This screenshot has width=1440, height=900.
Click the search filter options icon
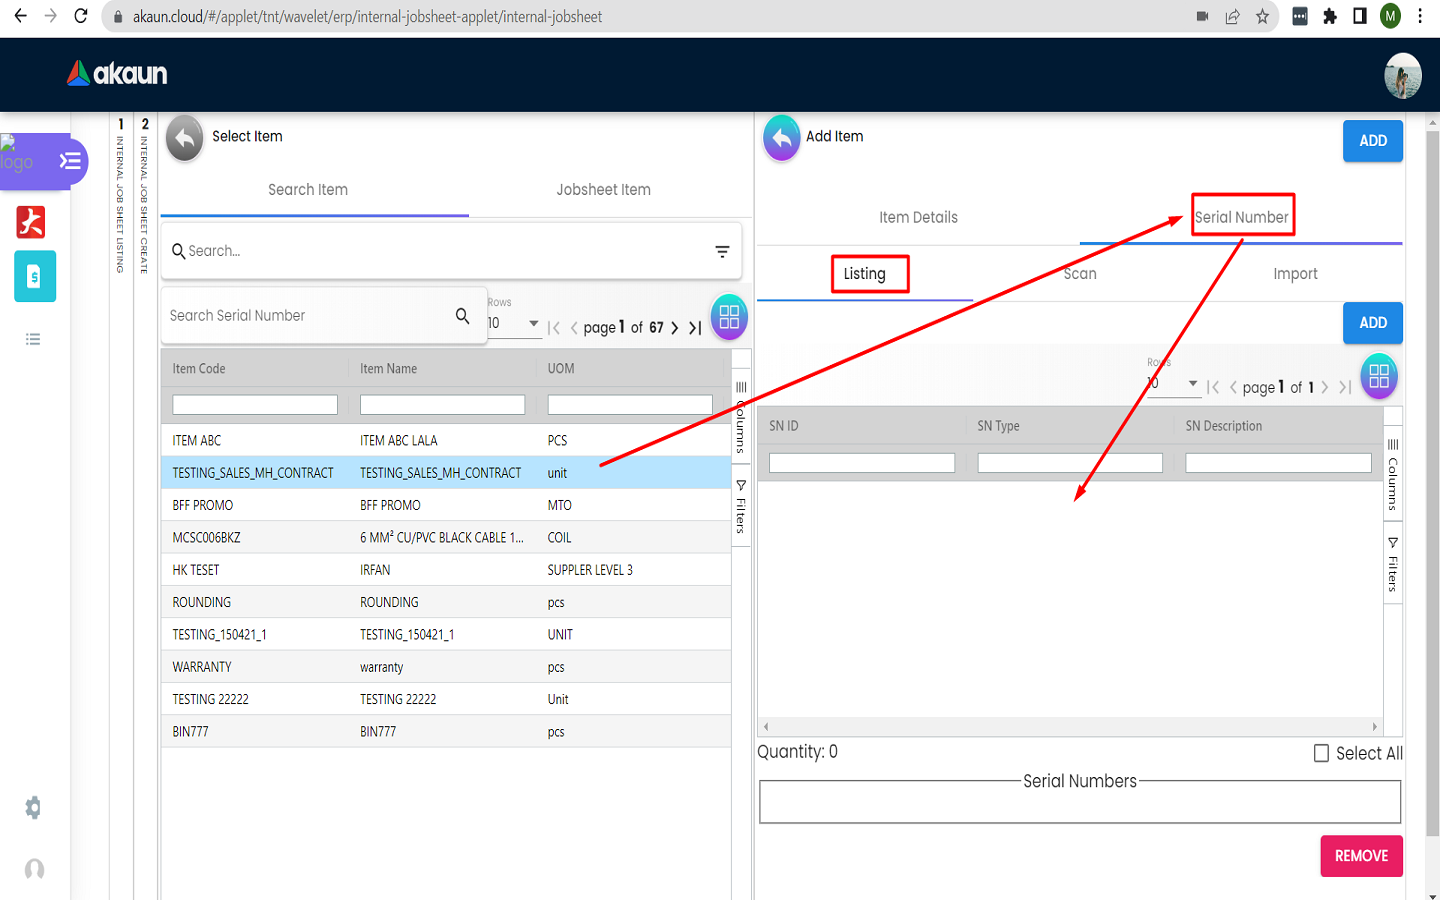click(722, 251)
